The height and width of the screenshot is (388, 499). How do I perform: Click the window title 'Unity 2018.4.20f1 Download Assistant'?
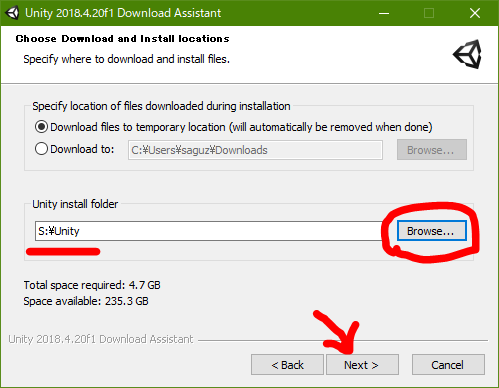(x=123, y=13)
